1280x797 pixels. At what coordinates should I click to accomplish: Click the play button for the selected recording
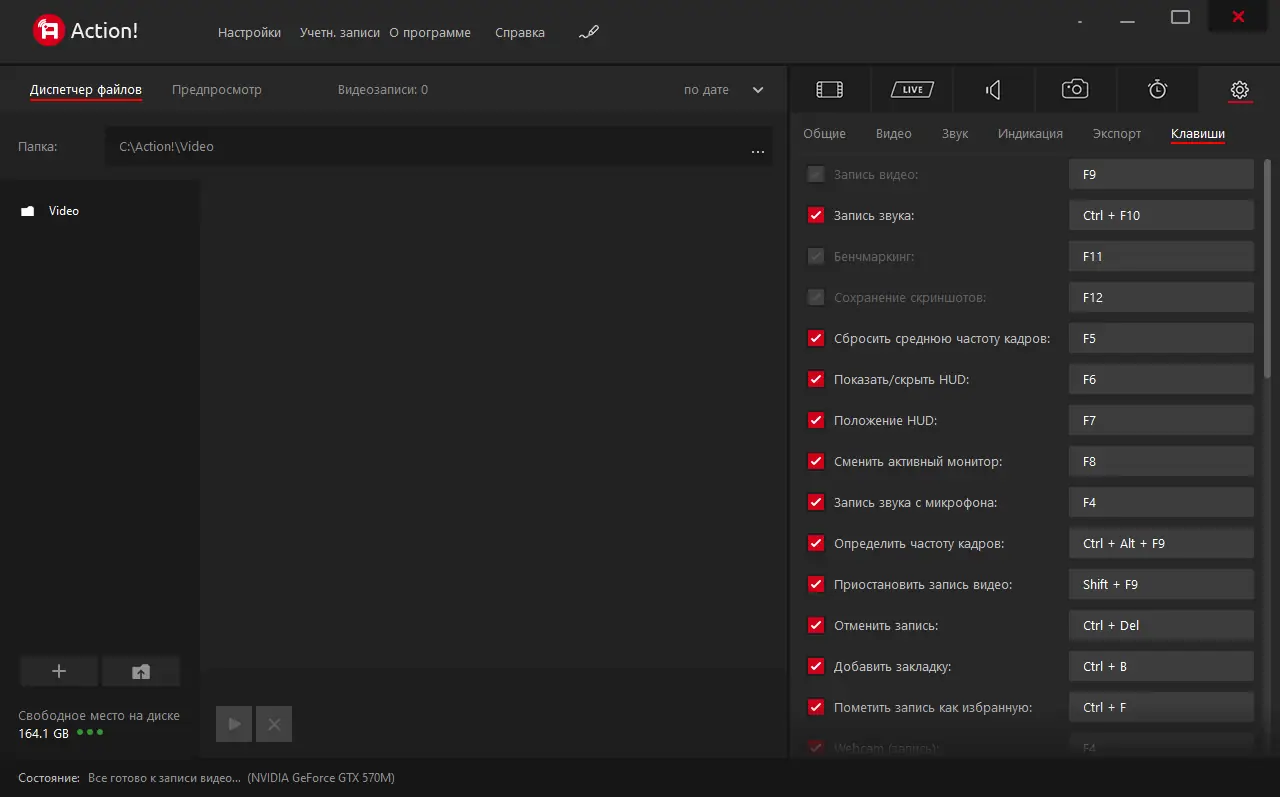coord(234,724)
